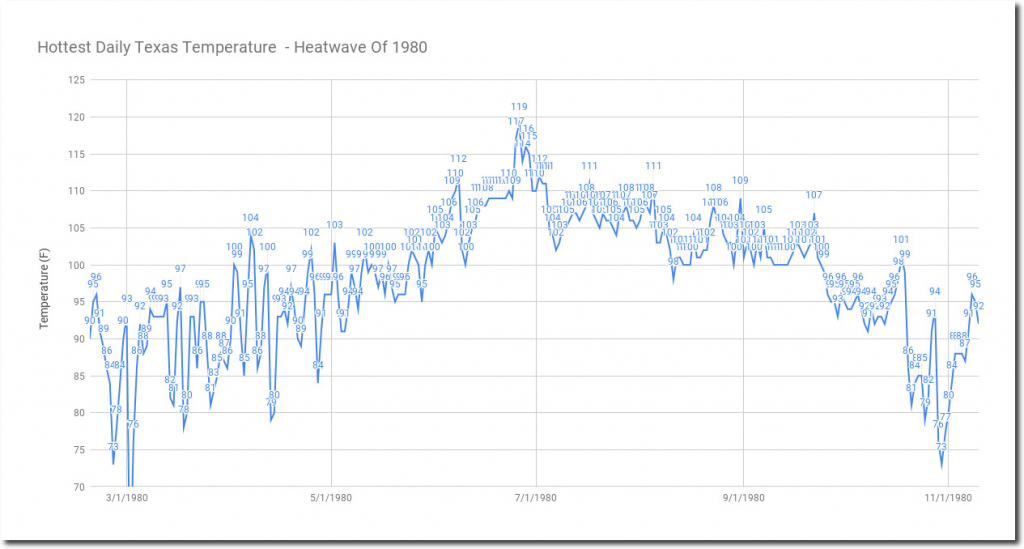Select the final data label 92 at right edge
1024x549 pixels.
tap(978, 306)
